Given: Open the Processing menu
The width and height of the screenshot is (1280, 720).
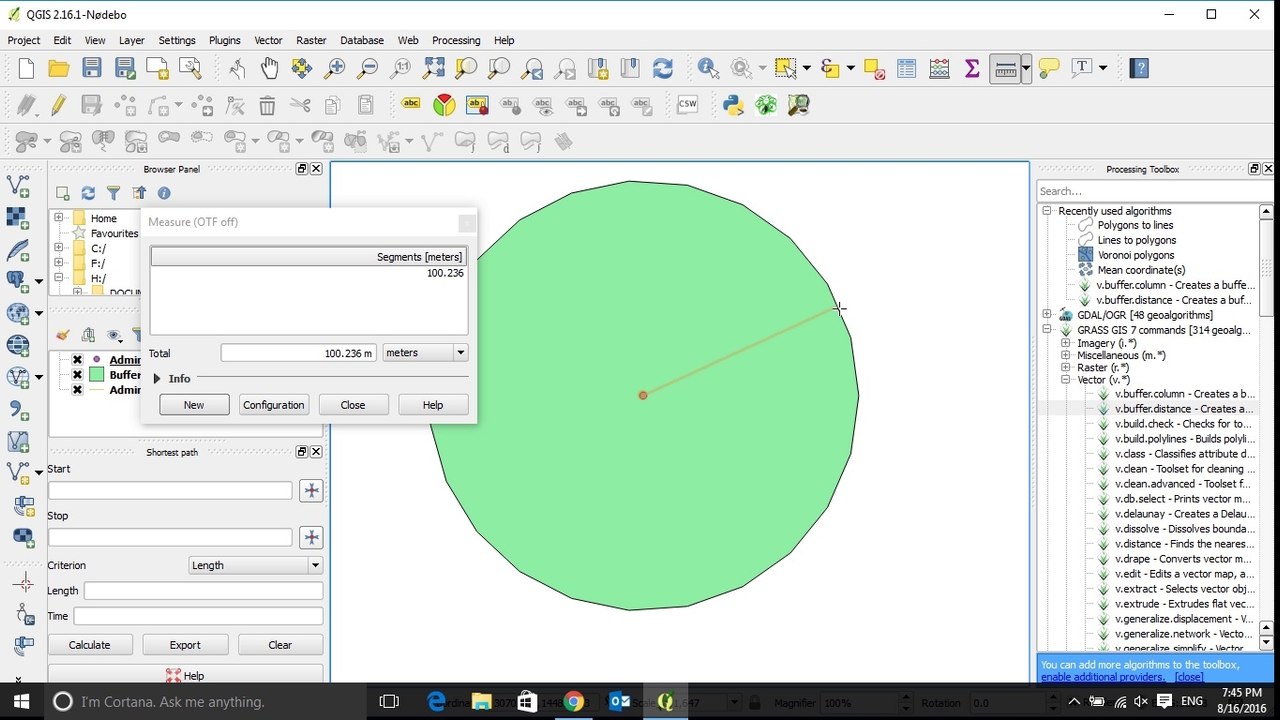Looking at the screenshot, I should click(x=455, y=40).
